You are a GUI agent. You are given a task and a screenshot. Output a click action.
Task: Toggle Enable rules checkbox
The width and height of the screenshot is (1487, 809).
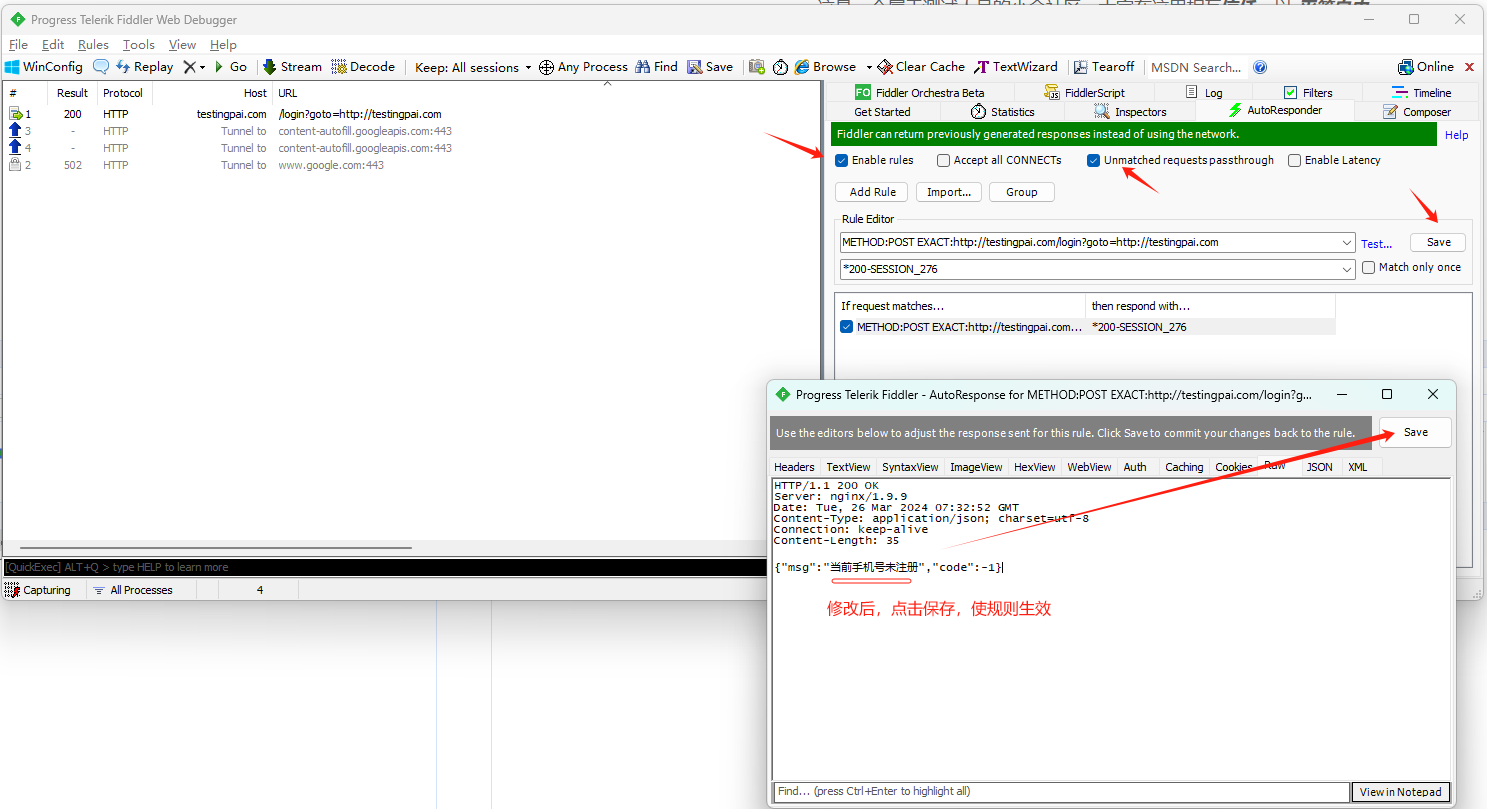pyautogui.click(x=842, y=160)
